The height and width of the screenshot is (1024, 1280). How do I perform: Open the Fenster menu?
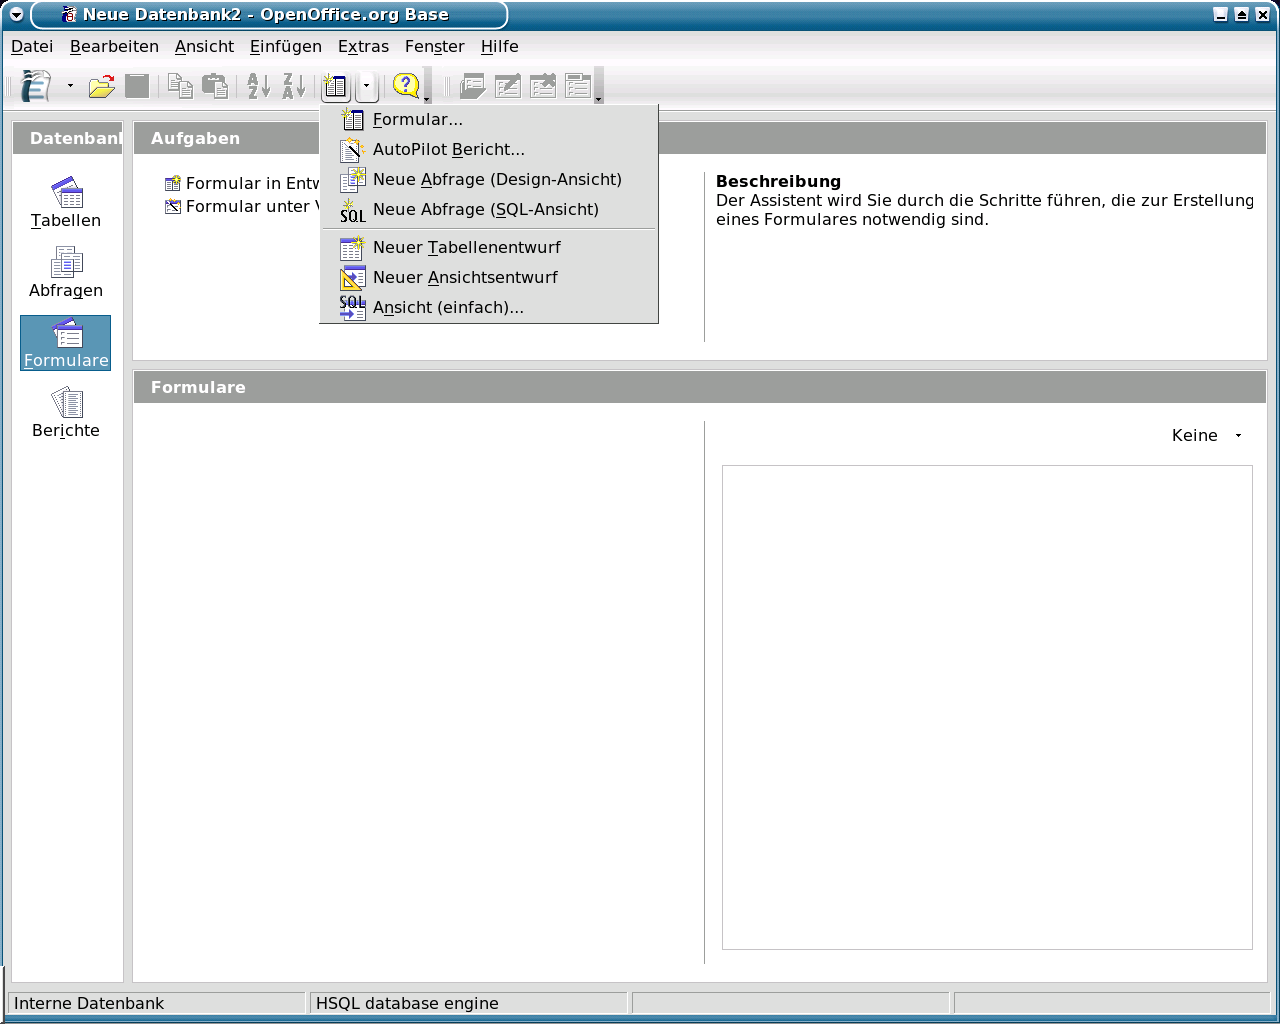435,46
